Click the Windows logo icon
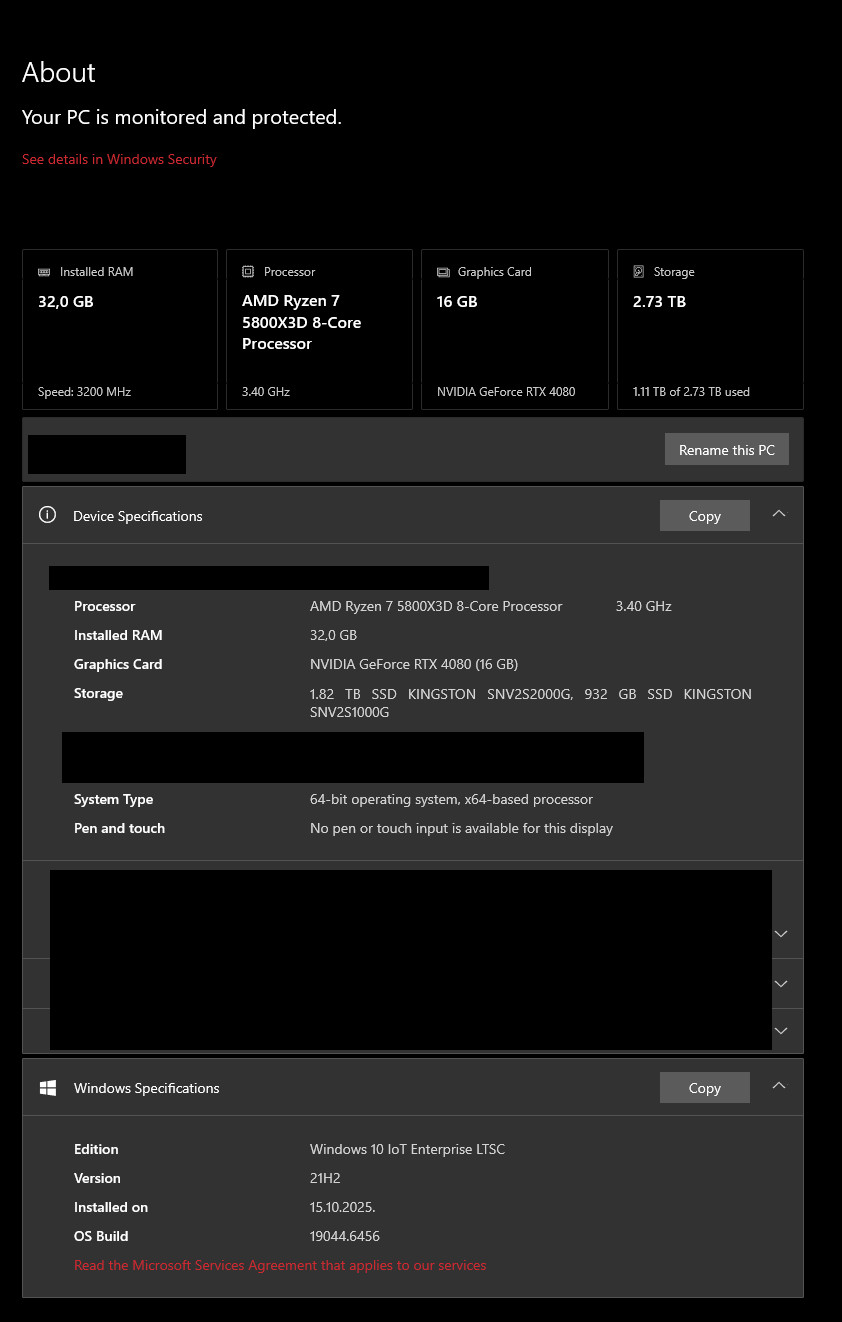 click(47, 1087)
